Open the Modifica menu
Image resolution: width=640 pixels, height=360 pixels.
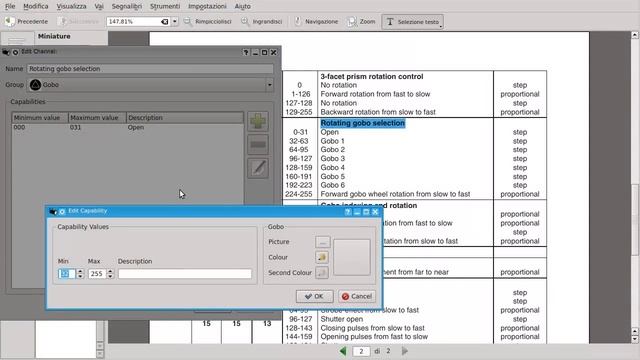click(36, 6)
